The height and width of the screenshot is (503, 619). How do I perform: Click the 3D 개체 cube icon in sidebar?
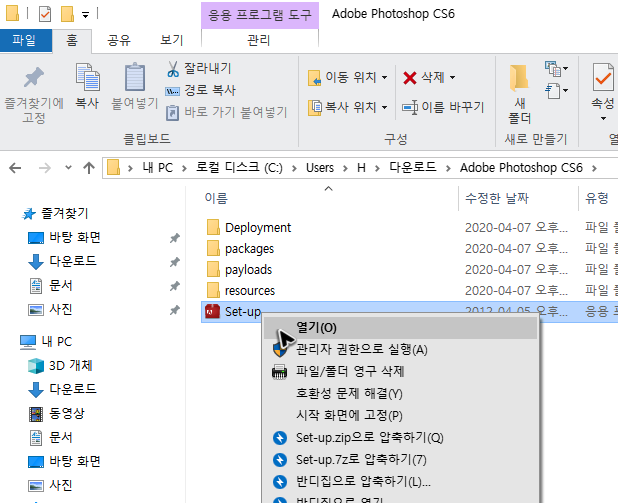[x=36, y=366]
